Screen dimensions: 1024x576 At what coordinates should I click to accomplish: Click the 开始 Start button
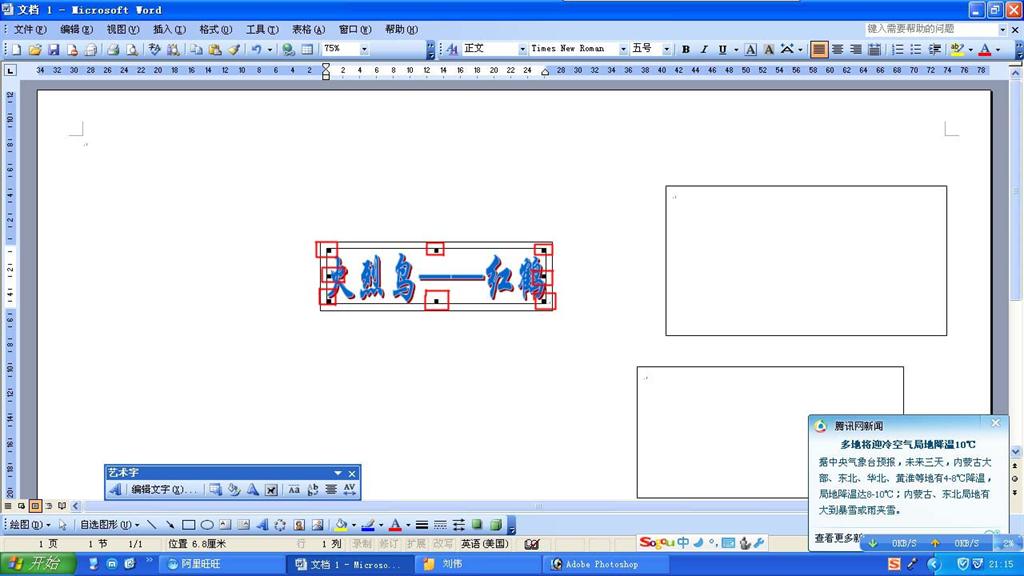click(35, 564)
